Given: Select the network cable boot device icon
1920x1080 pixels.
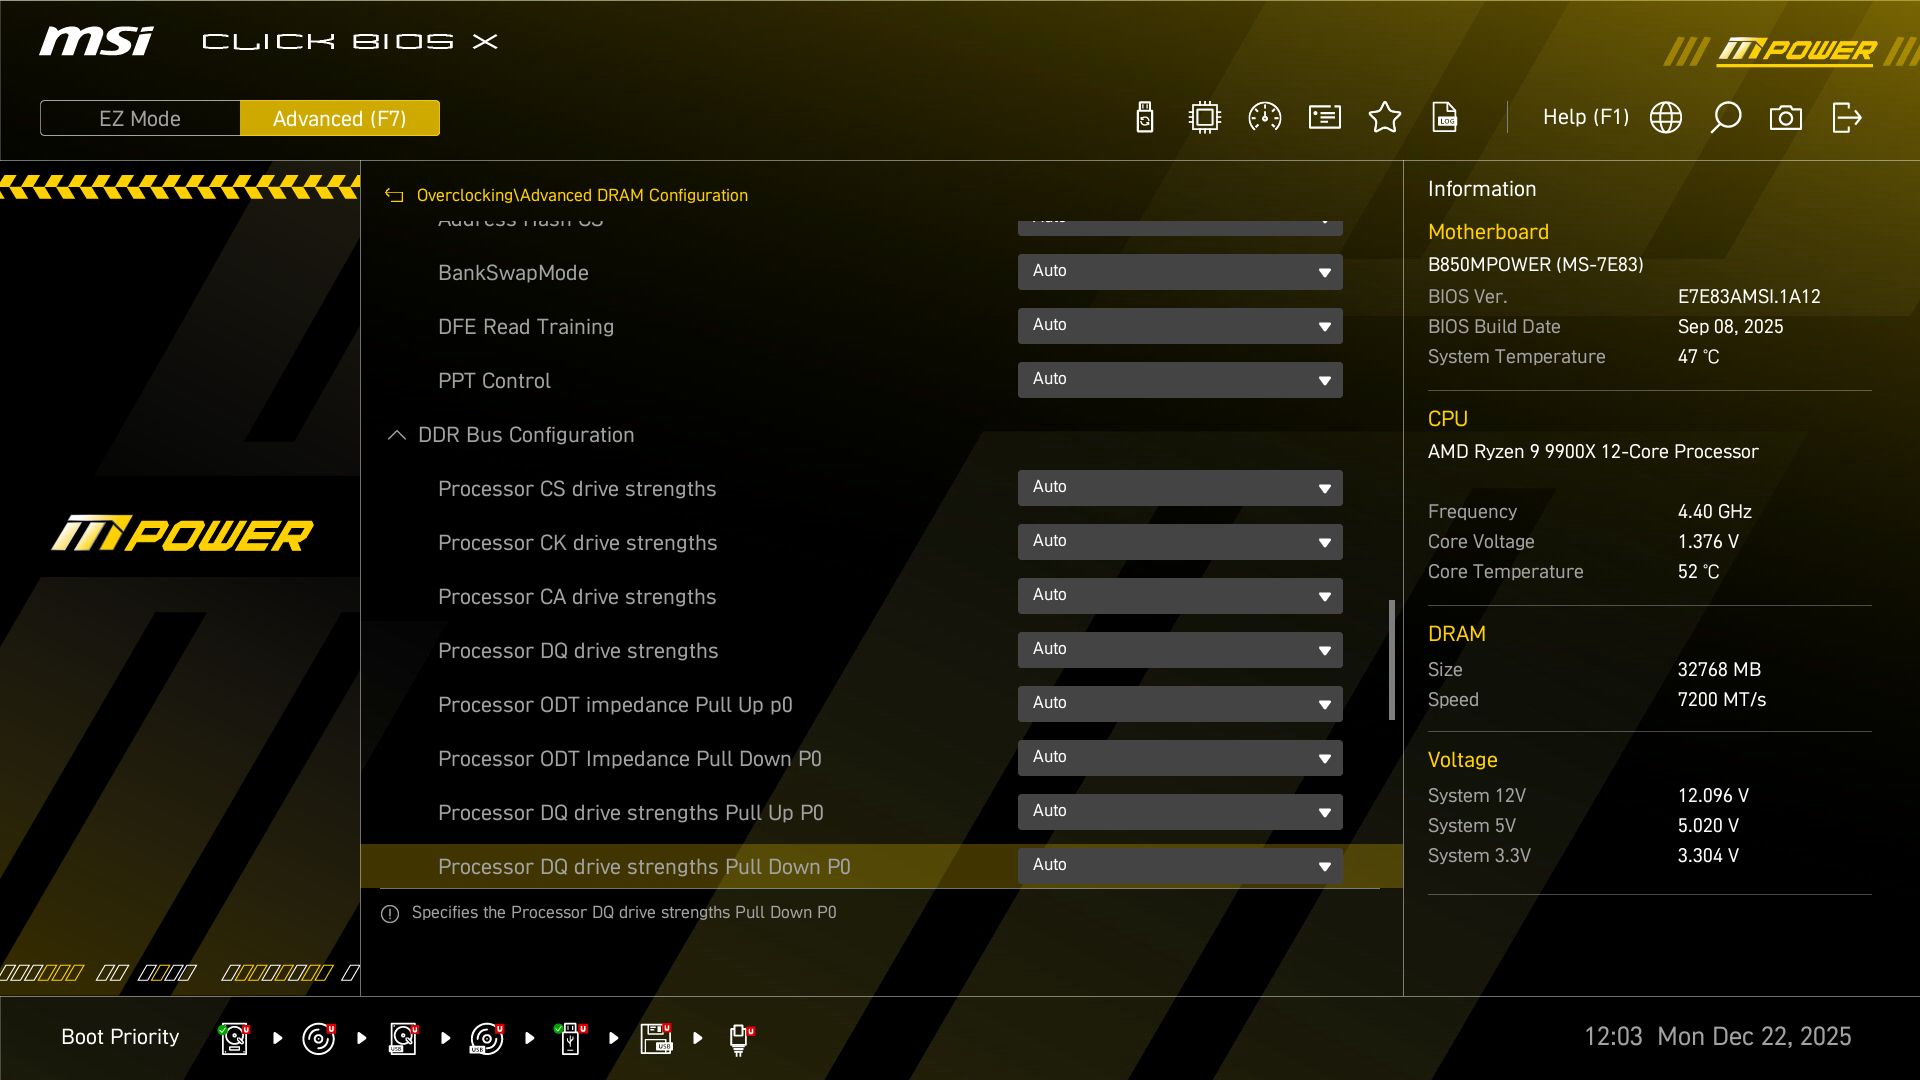Looking at the screenshot, I should coord(739,1038).
